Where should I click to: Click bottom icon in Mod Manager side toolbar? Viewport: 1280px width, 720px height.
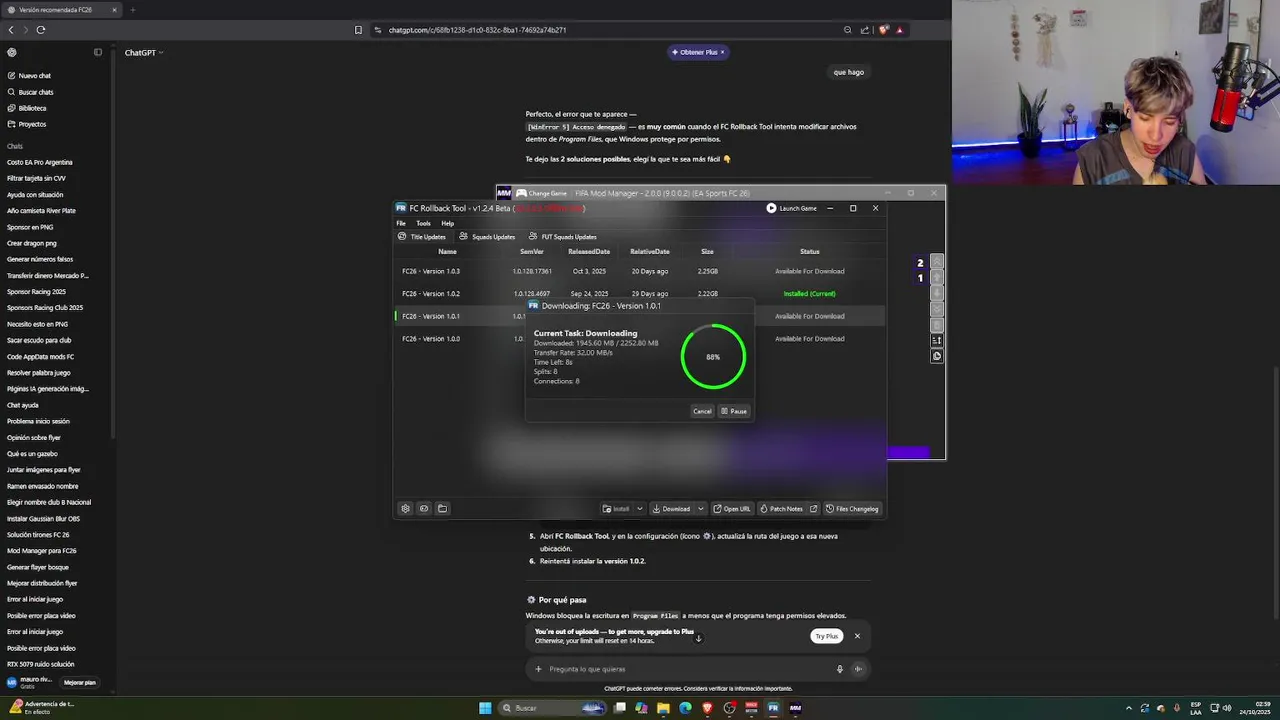pyautogui.click(x=937, y=356)
